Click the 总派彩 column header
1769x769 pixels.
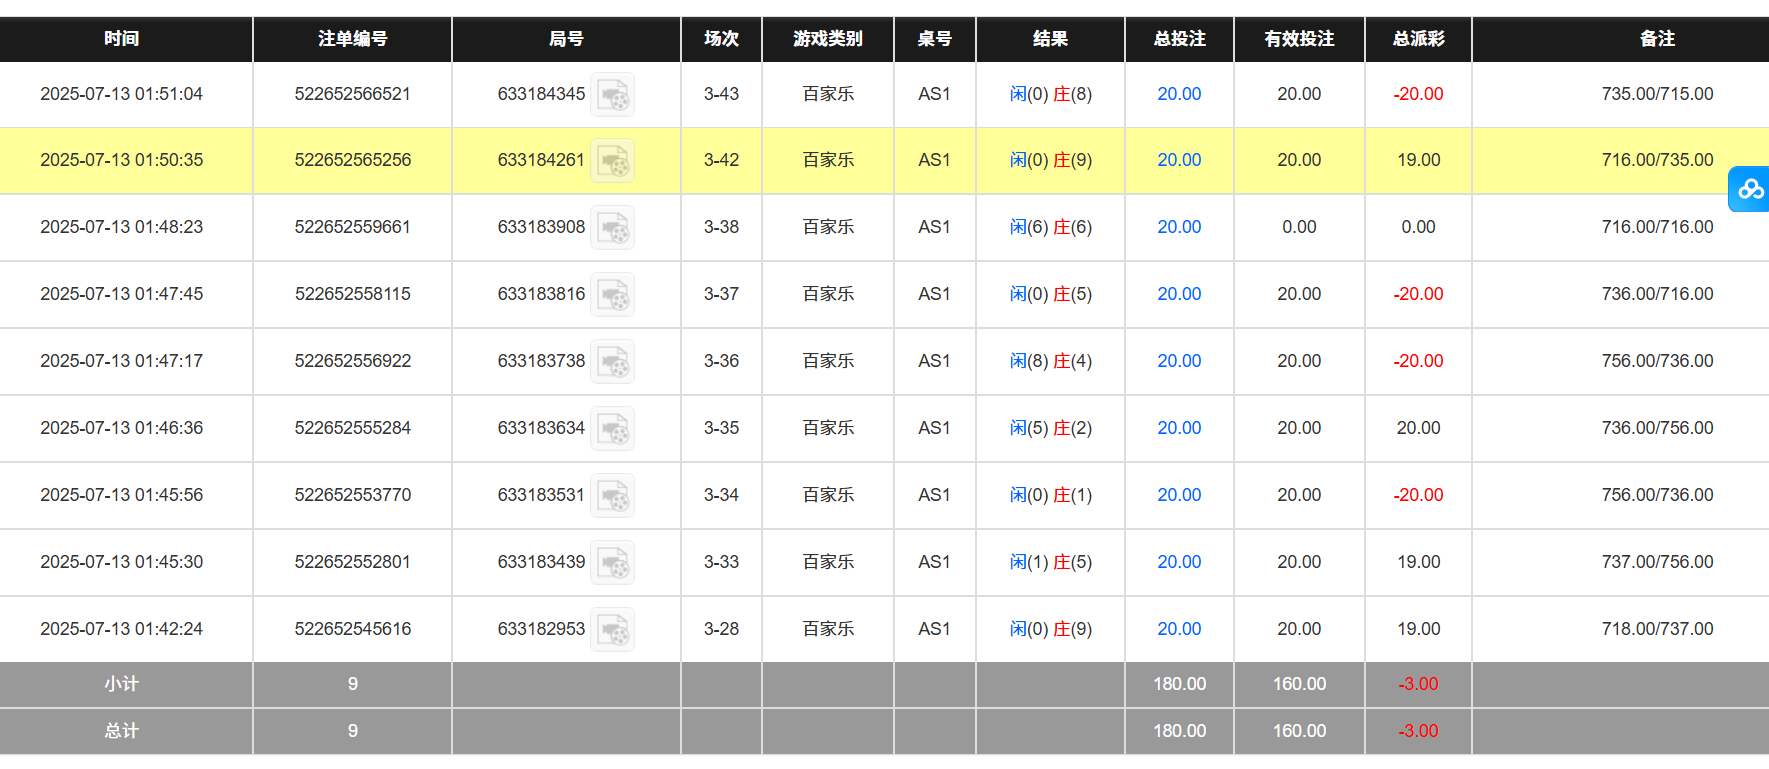(x=1418, y=39)
